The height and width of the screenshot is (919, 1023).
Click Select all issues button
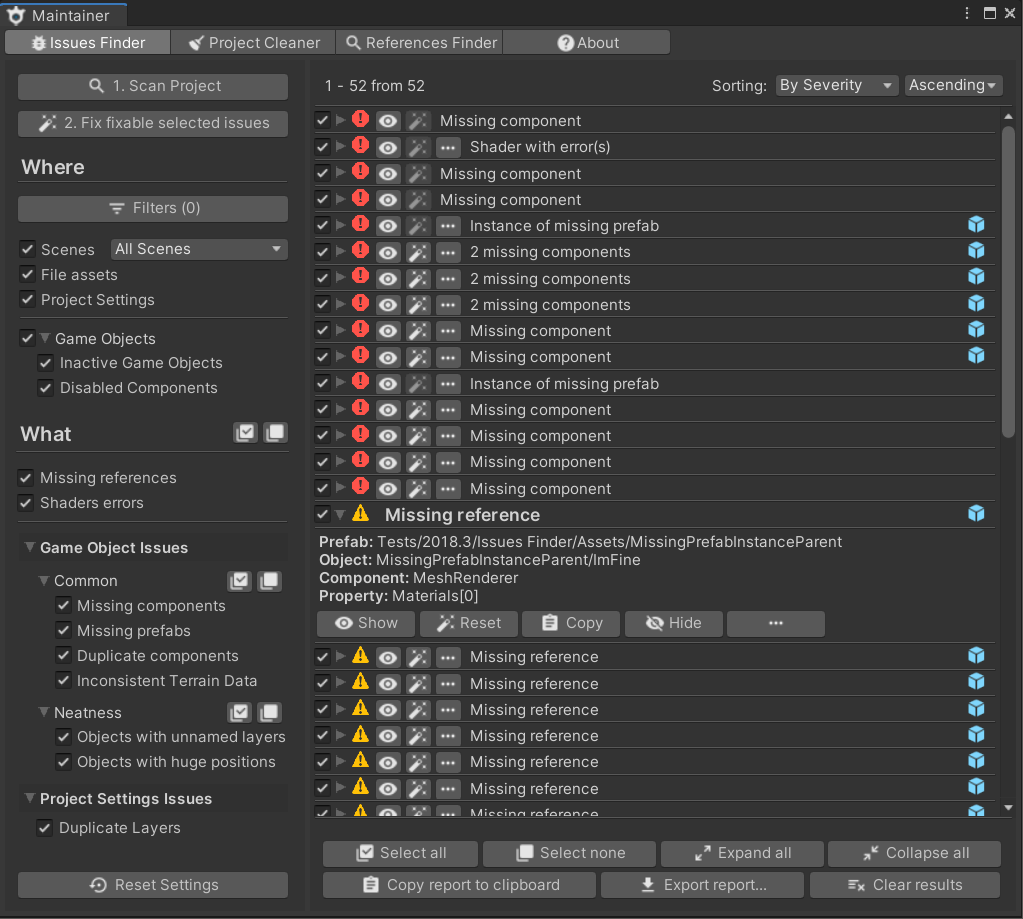click(x=401, y=853)
